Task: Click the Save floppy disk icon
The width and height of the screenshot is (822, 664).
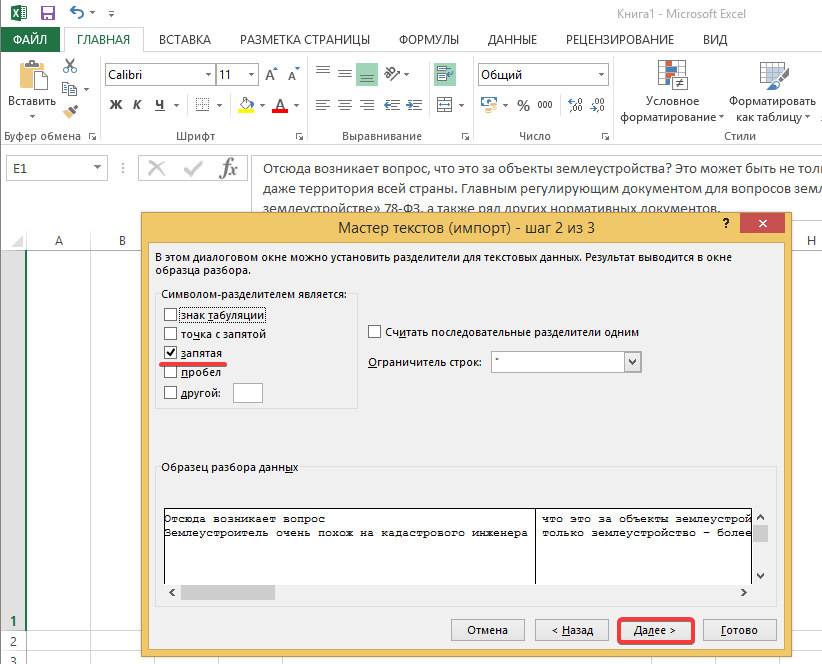Action: point(47,14)
